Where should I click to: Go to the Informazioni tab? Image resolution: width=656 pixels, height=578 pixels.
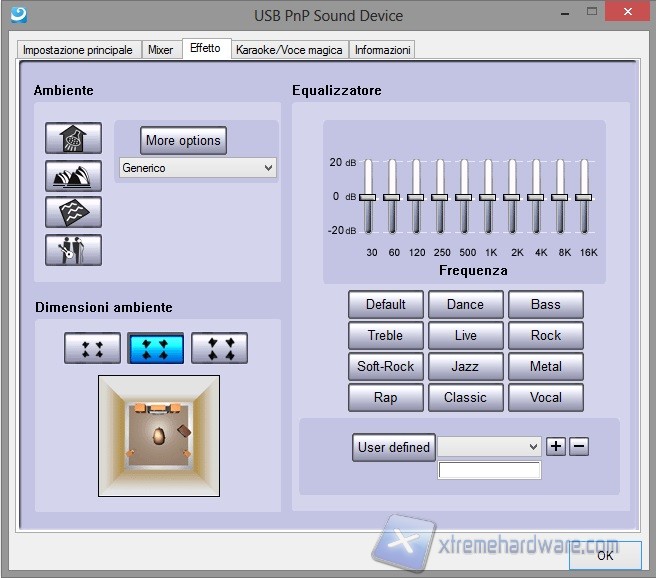(x=382, y=50)
